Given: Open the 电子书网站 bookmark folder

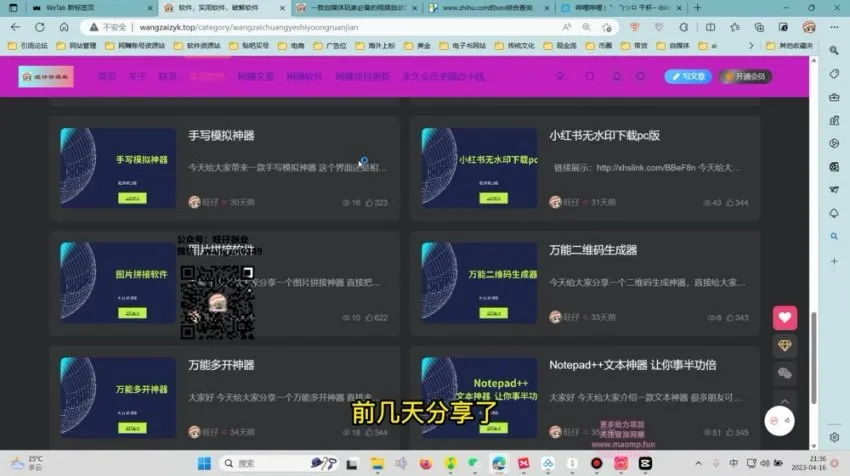Looking at the screenshot, I should click(462, 46).
